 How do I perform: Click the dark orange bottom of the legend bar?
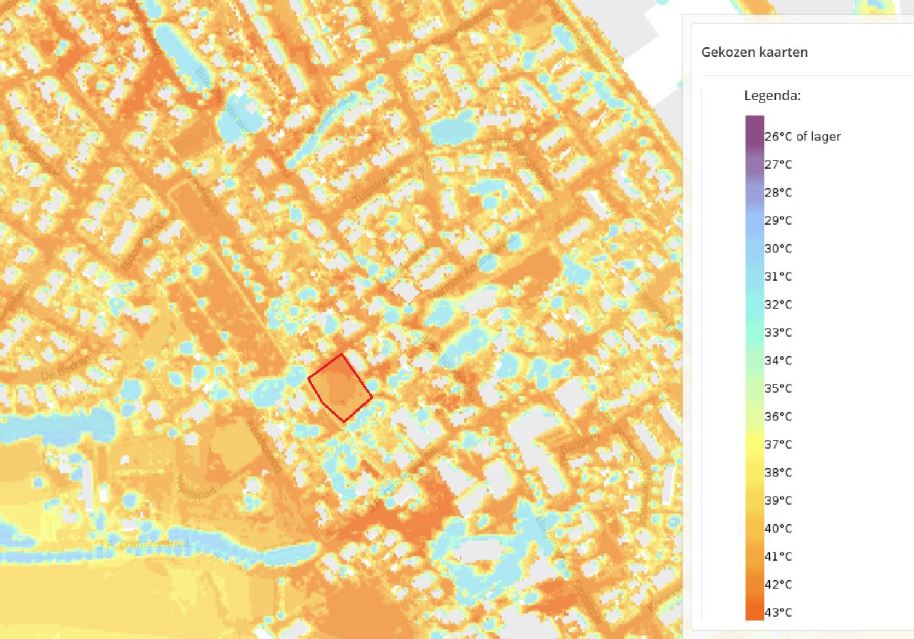click(x=754, y=612)
